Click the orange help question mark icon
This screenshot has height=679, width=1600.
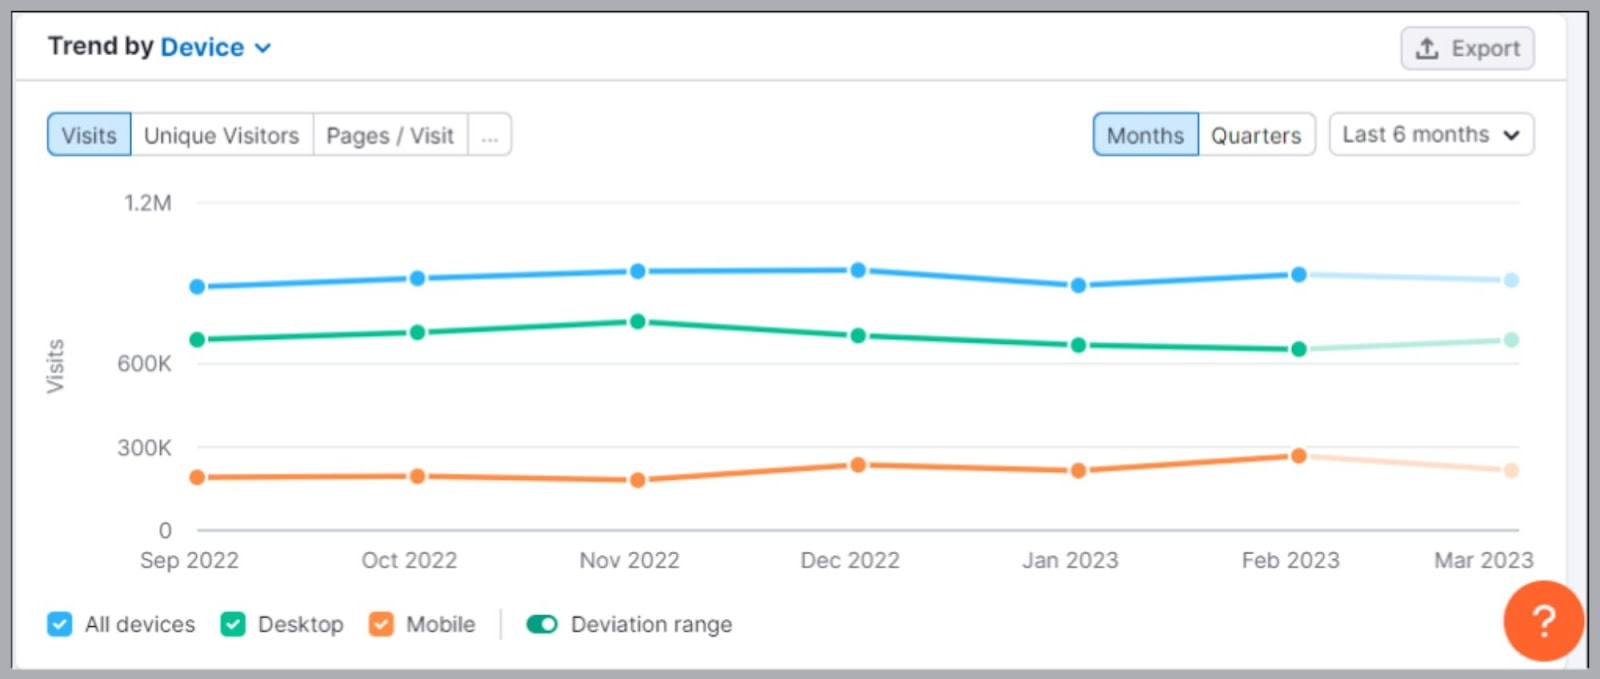pos(1543,621)
